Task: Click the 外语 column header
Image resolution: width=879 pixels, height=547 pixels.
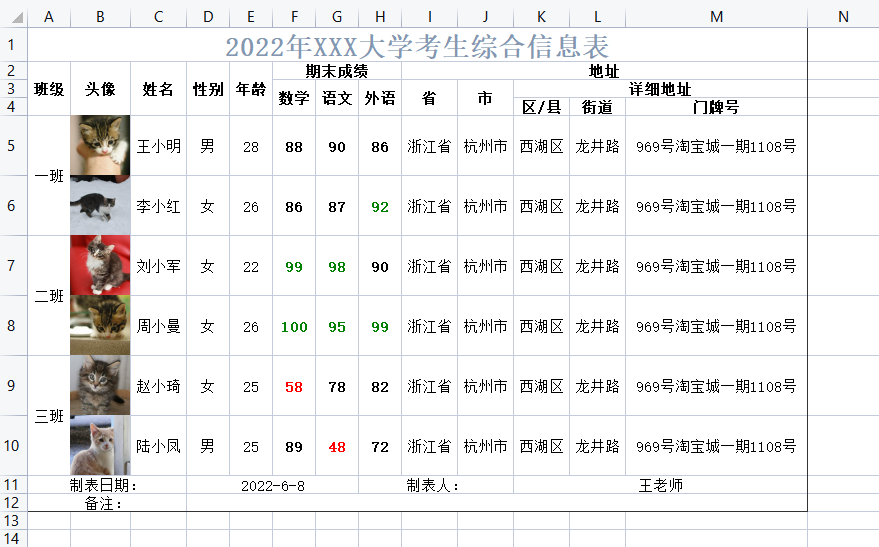Action: [380, 98]
